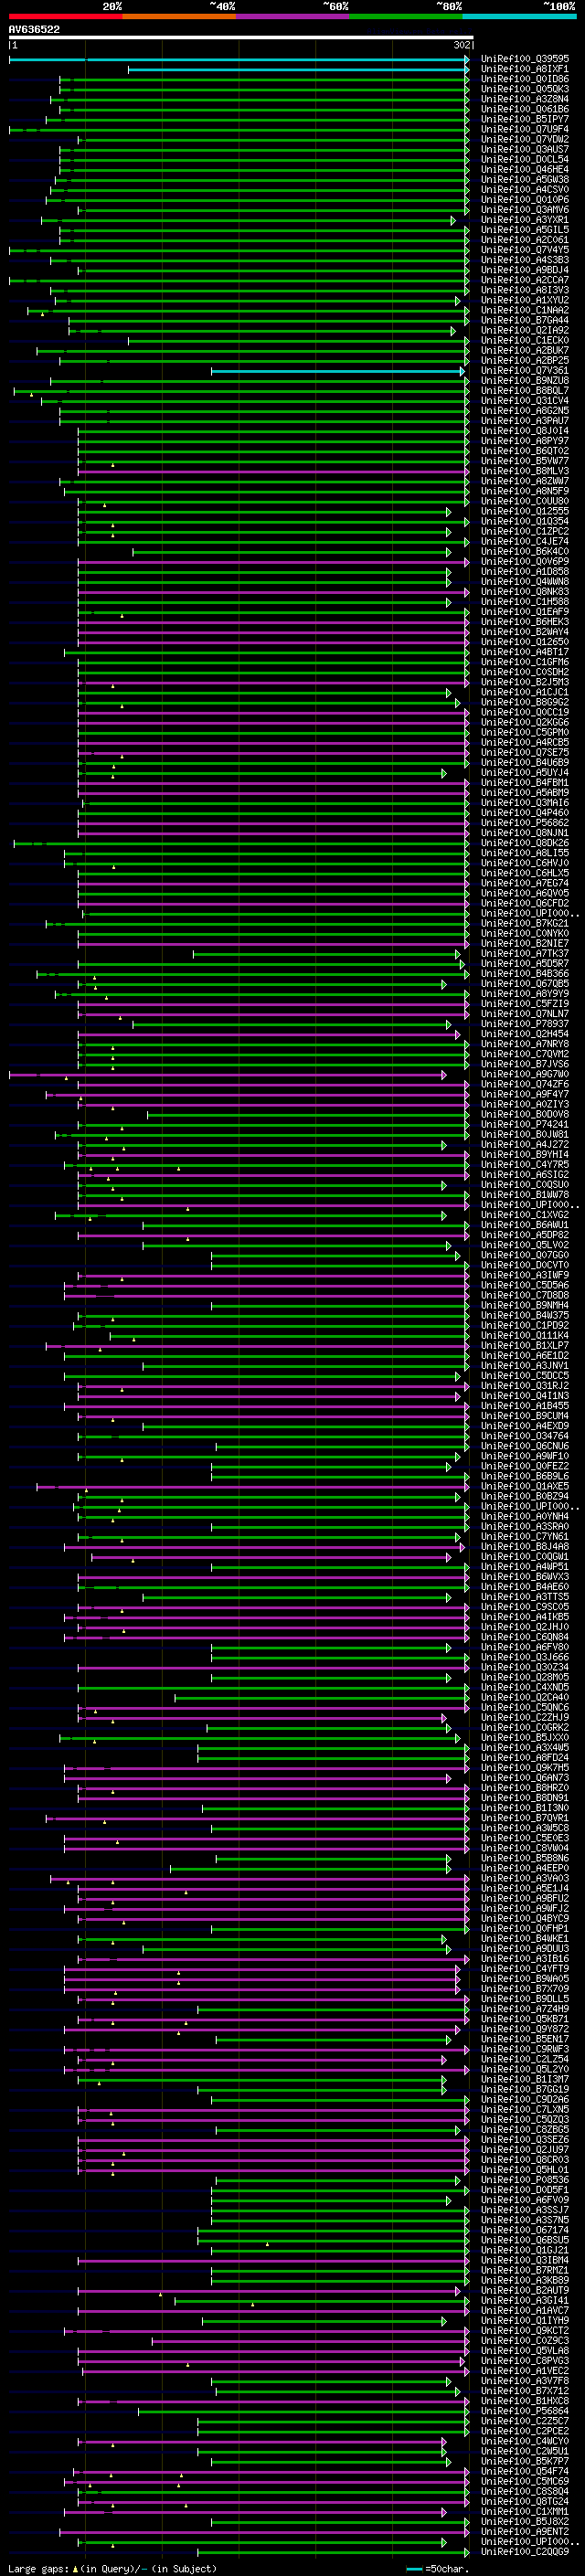
Task: Select UniRef100_Q07GG0 label
Action: [x=525, y=1256]
